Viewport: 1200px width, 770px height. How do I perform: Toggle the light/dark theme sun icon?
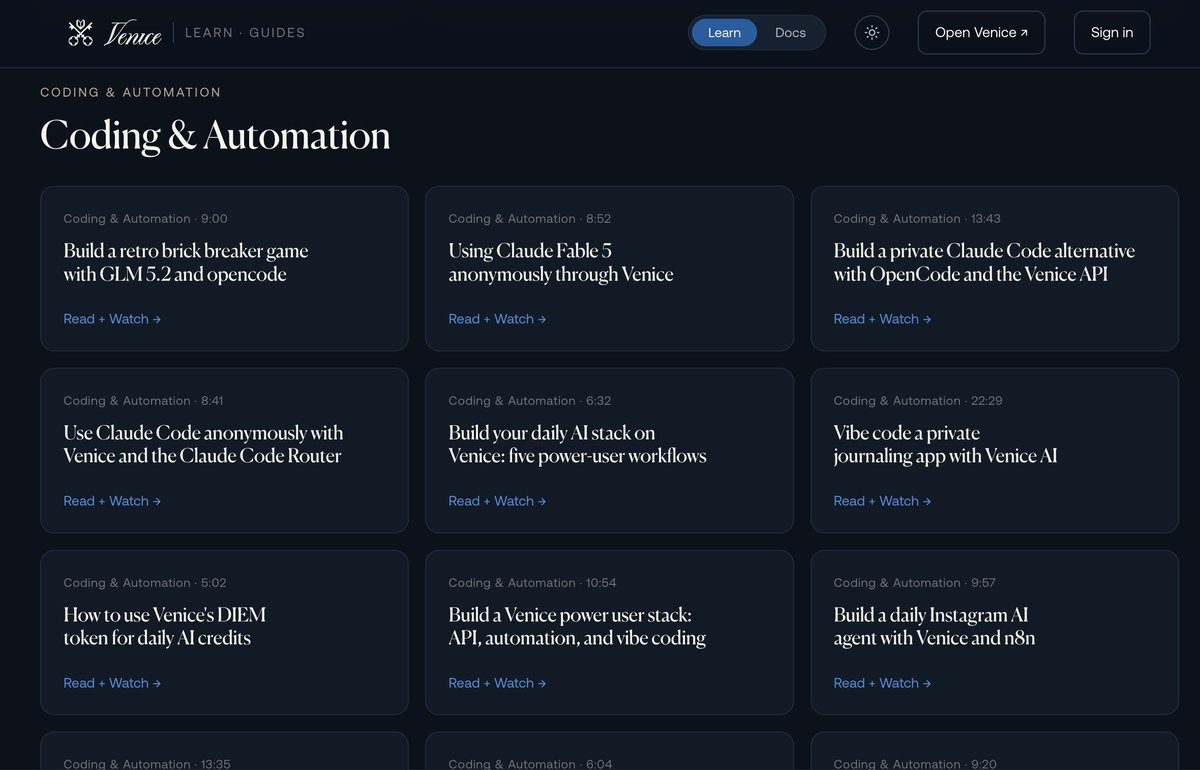click(x=872, y=32)
